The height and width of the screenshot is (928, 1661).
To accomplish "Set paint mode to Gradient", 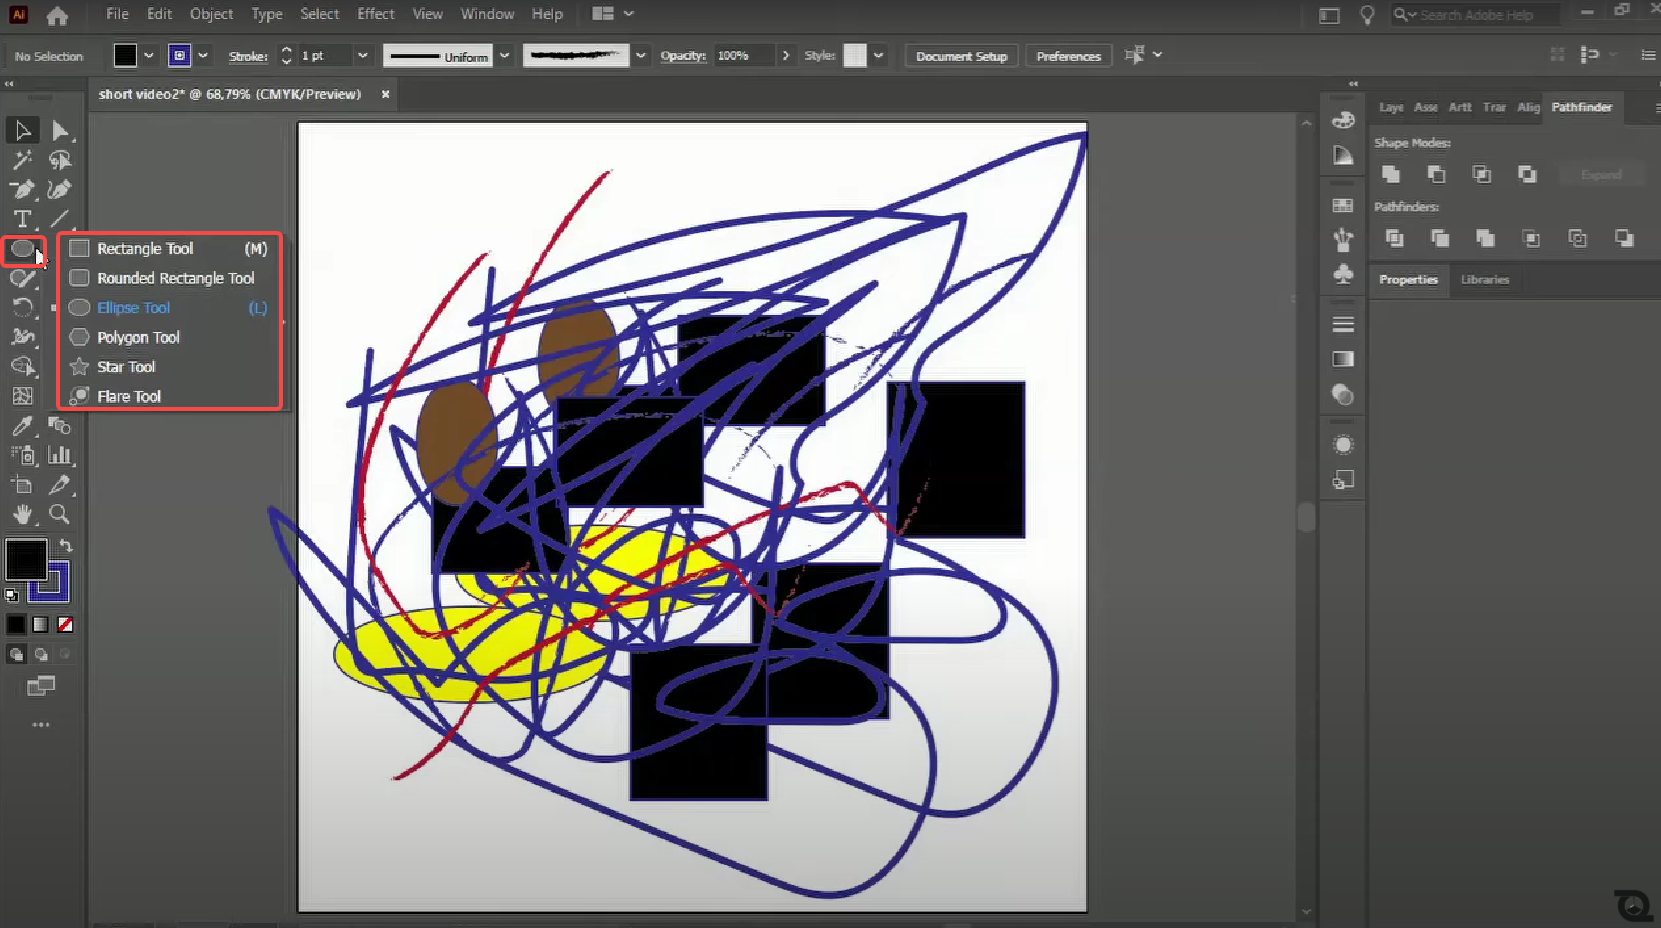I will point(40,625).
